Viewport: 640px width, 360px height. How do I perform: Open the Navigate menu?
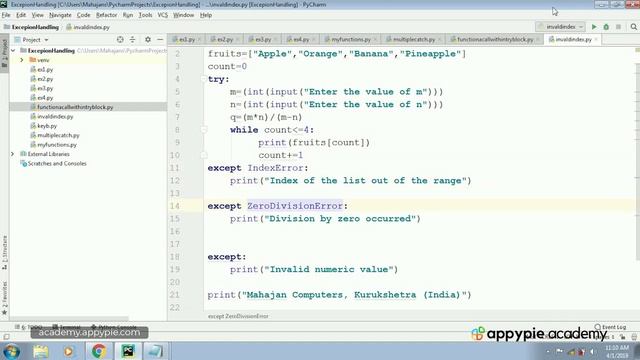pyautogui.click(x=60, y=15)
